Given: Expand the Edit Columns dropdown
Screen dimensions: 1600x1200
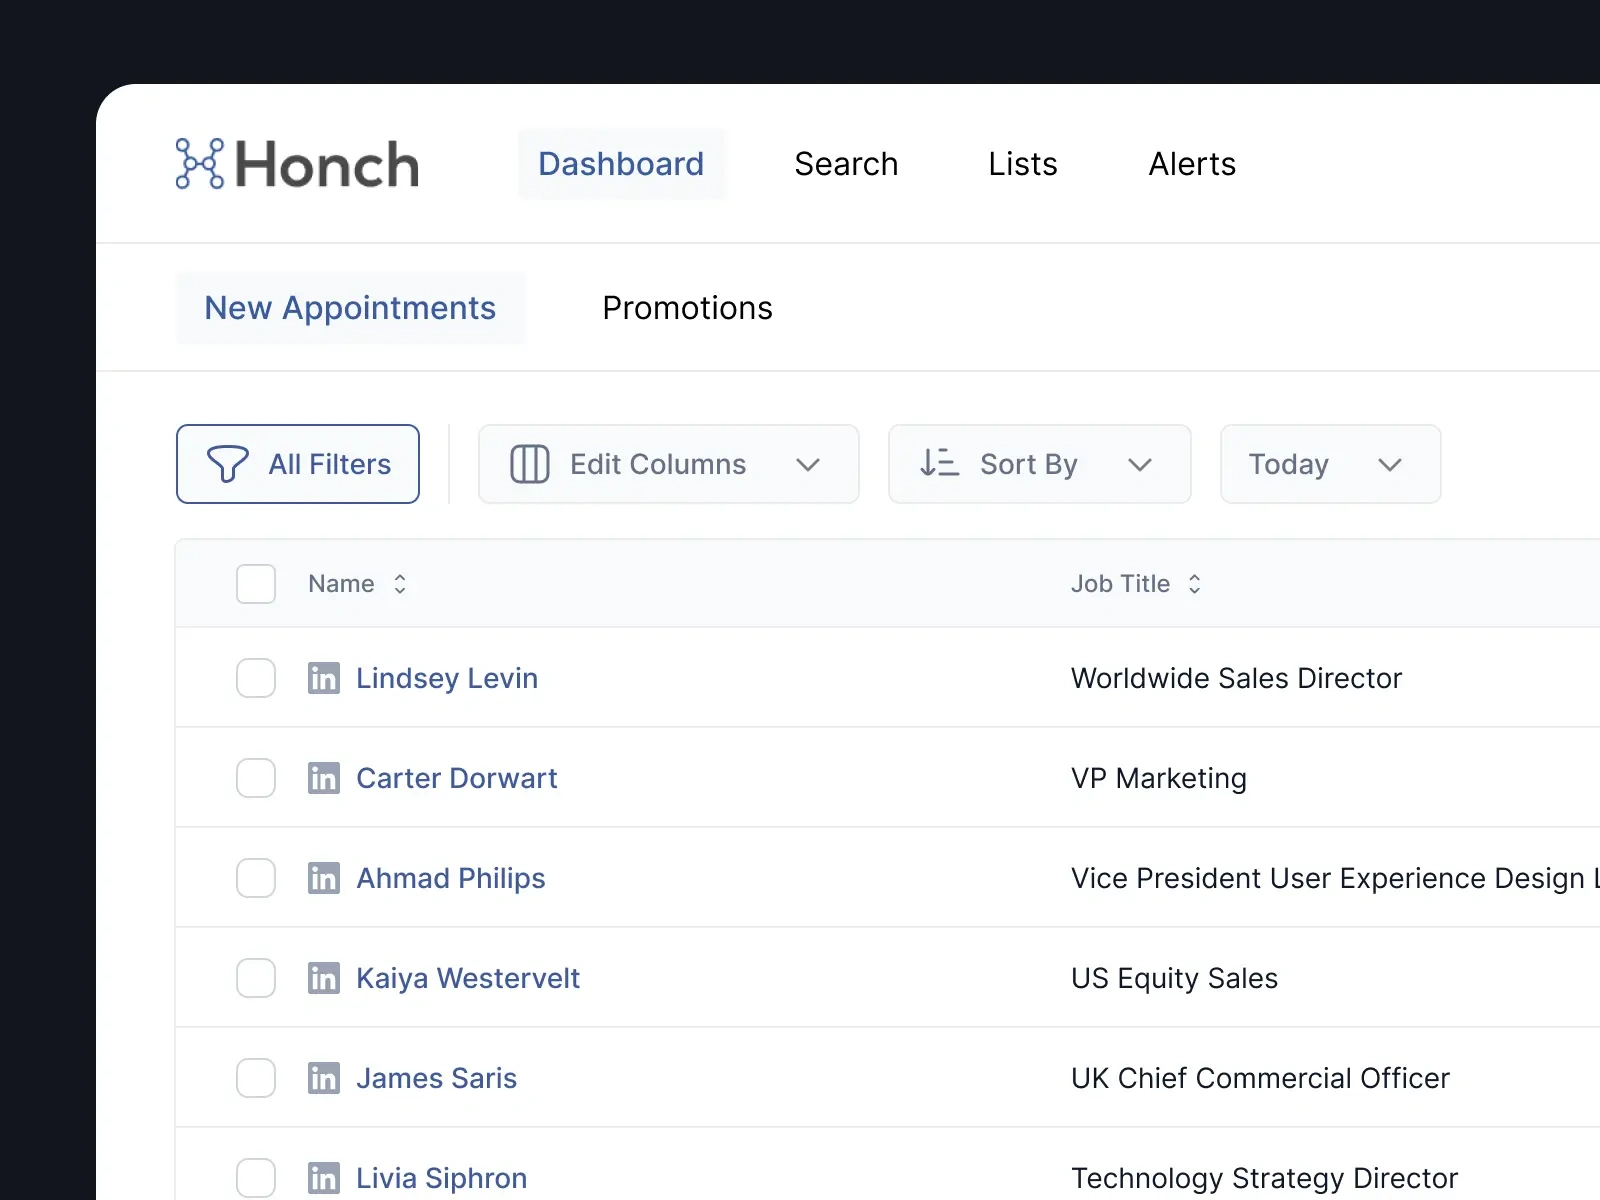Looking at the screenshot, I should 668,464.
